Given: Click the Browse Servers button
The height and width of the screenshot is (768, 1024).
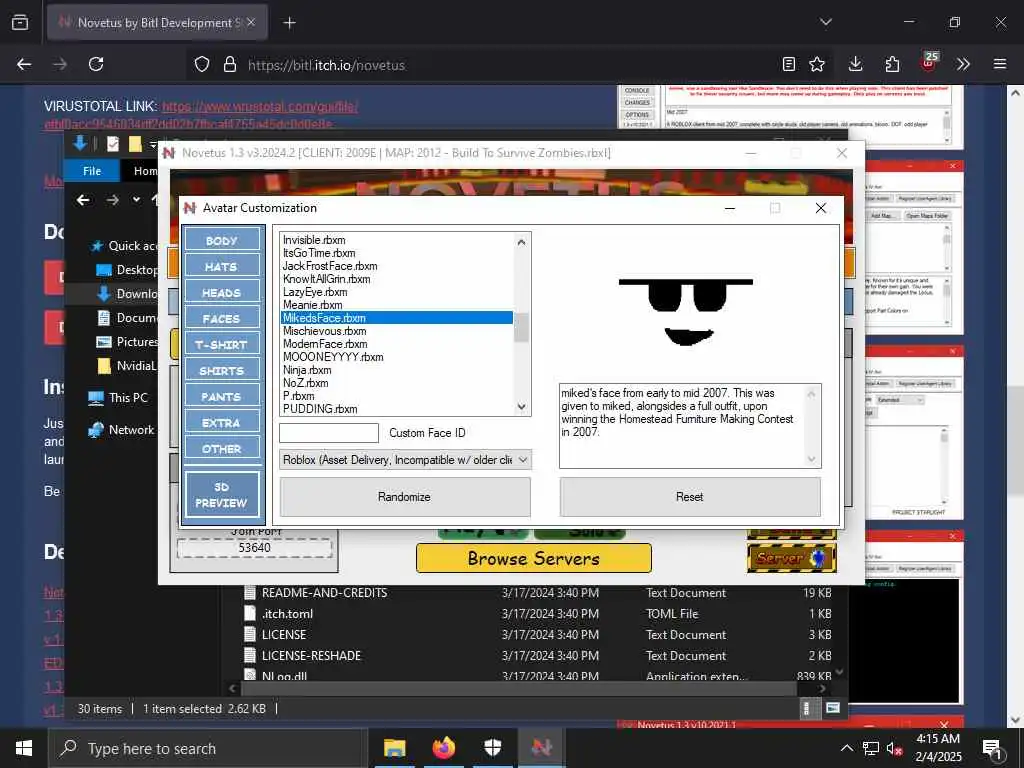Looking at the screenshot, I should pos(534,558).
